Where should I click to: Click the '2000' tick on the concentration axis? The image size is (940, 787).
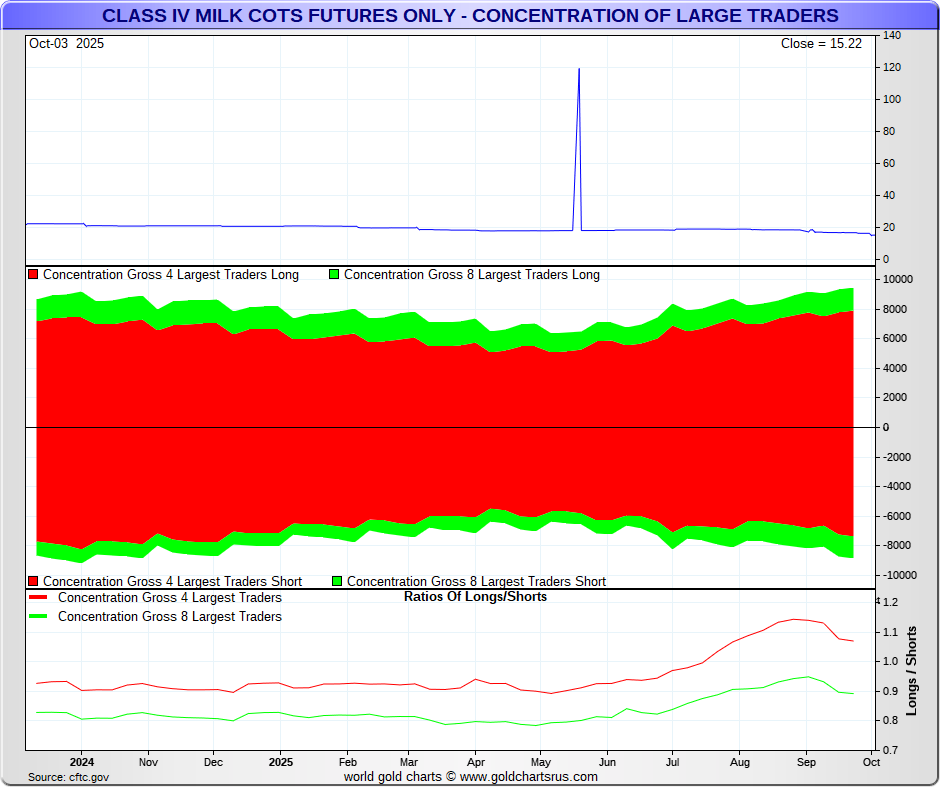click(x=895, y=397)
